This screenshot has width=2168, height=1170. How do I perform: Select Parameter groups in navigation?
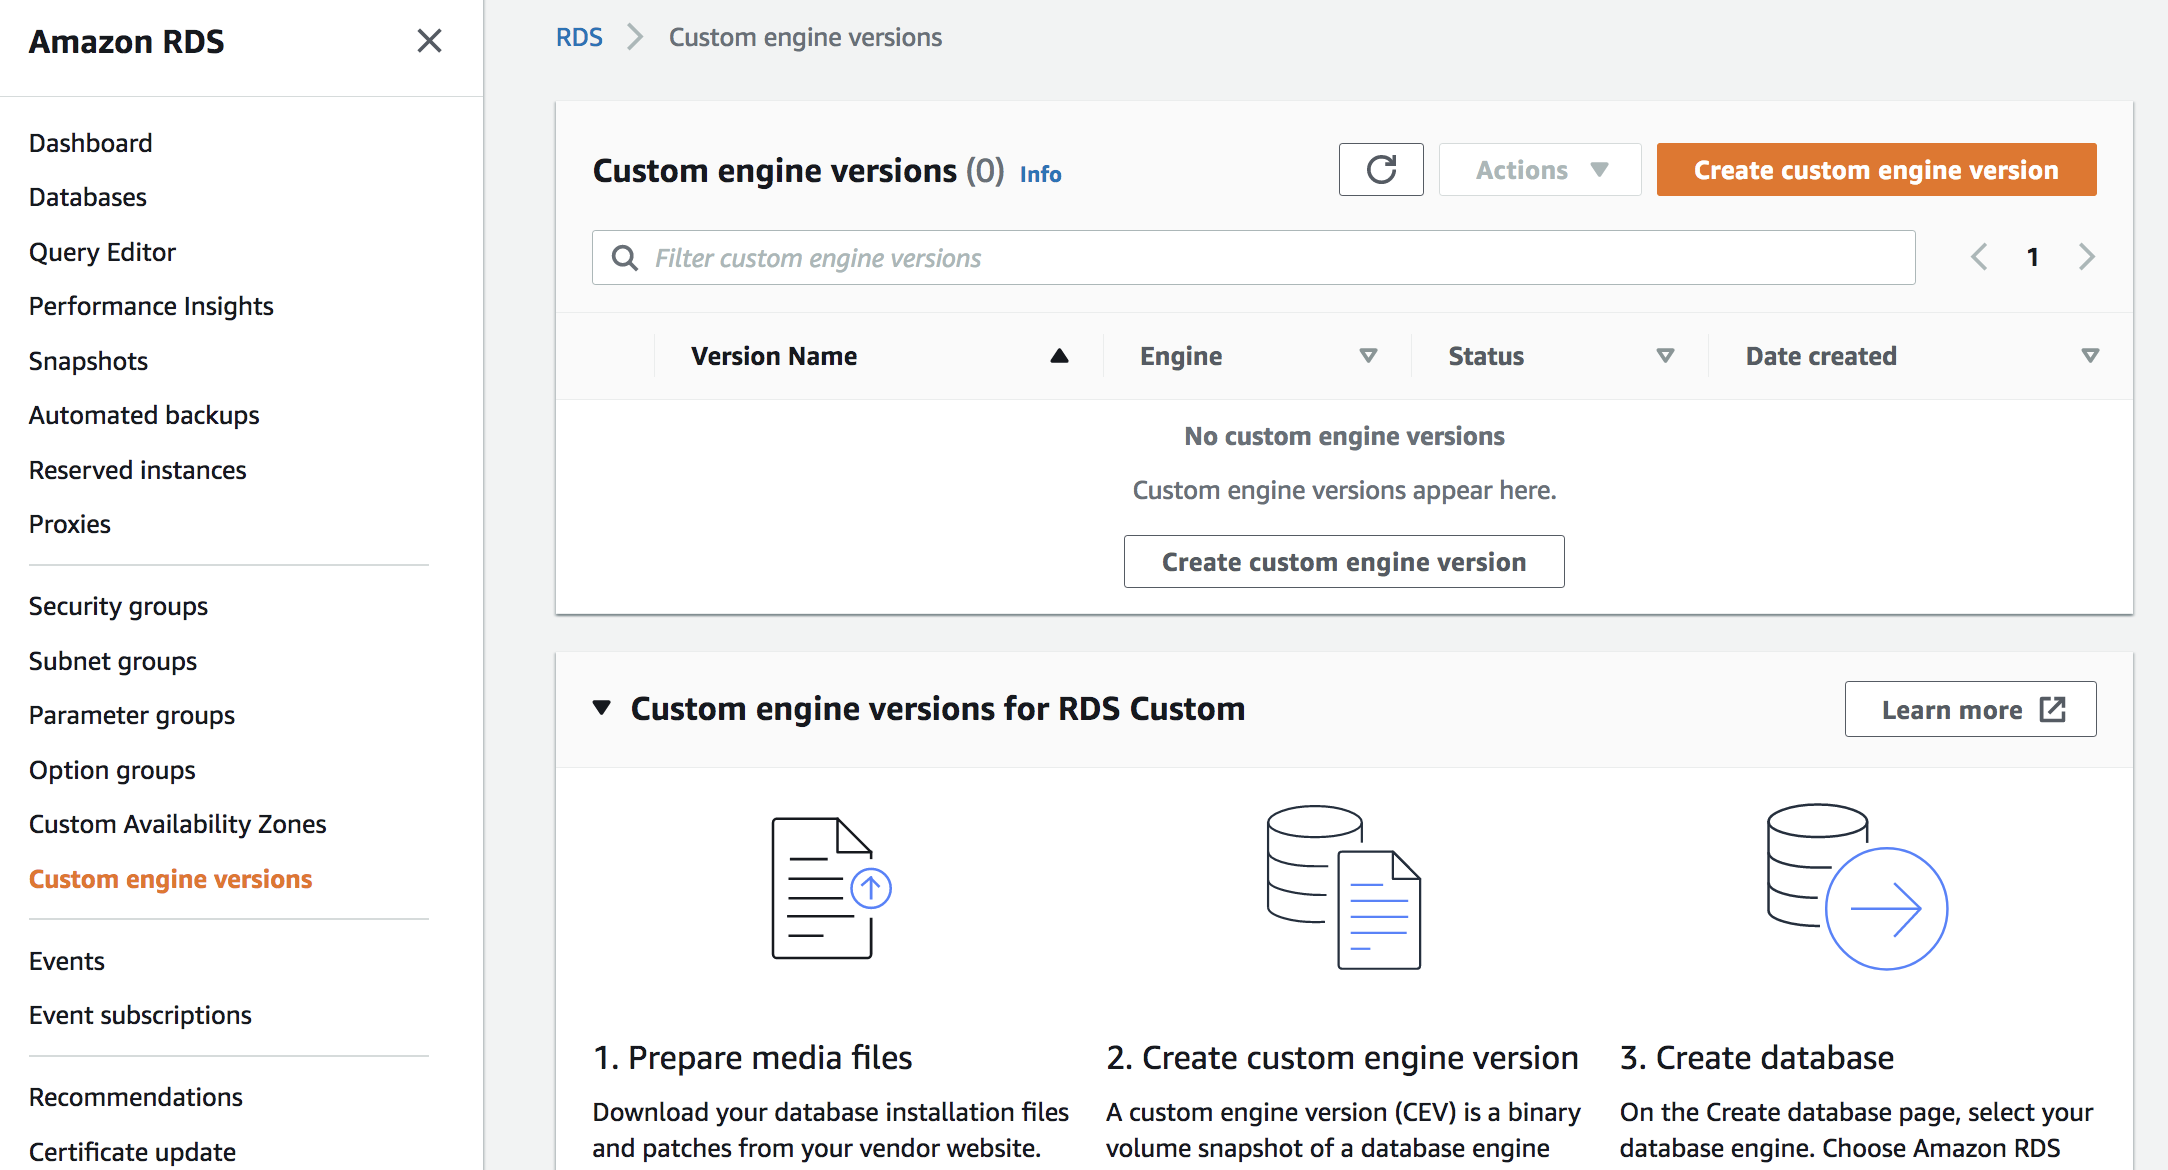point(132,715)
